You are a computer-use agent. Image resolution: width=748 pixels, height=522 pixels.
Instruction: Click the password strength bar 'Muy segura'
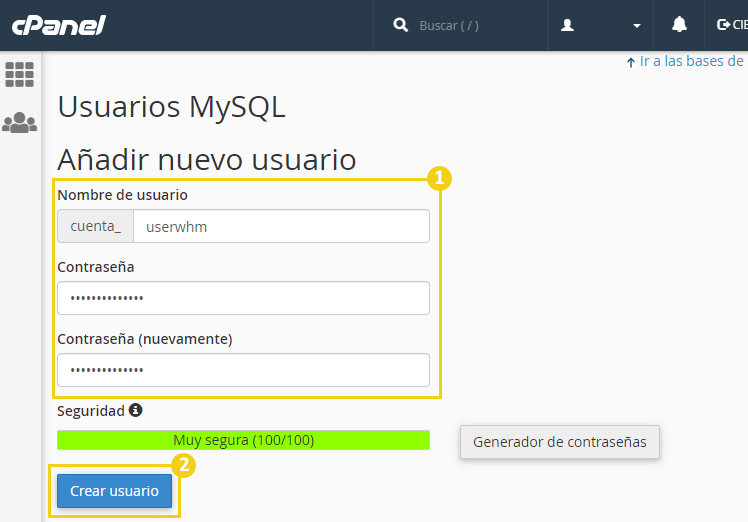[243, 440]
